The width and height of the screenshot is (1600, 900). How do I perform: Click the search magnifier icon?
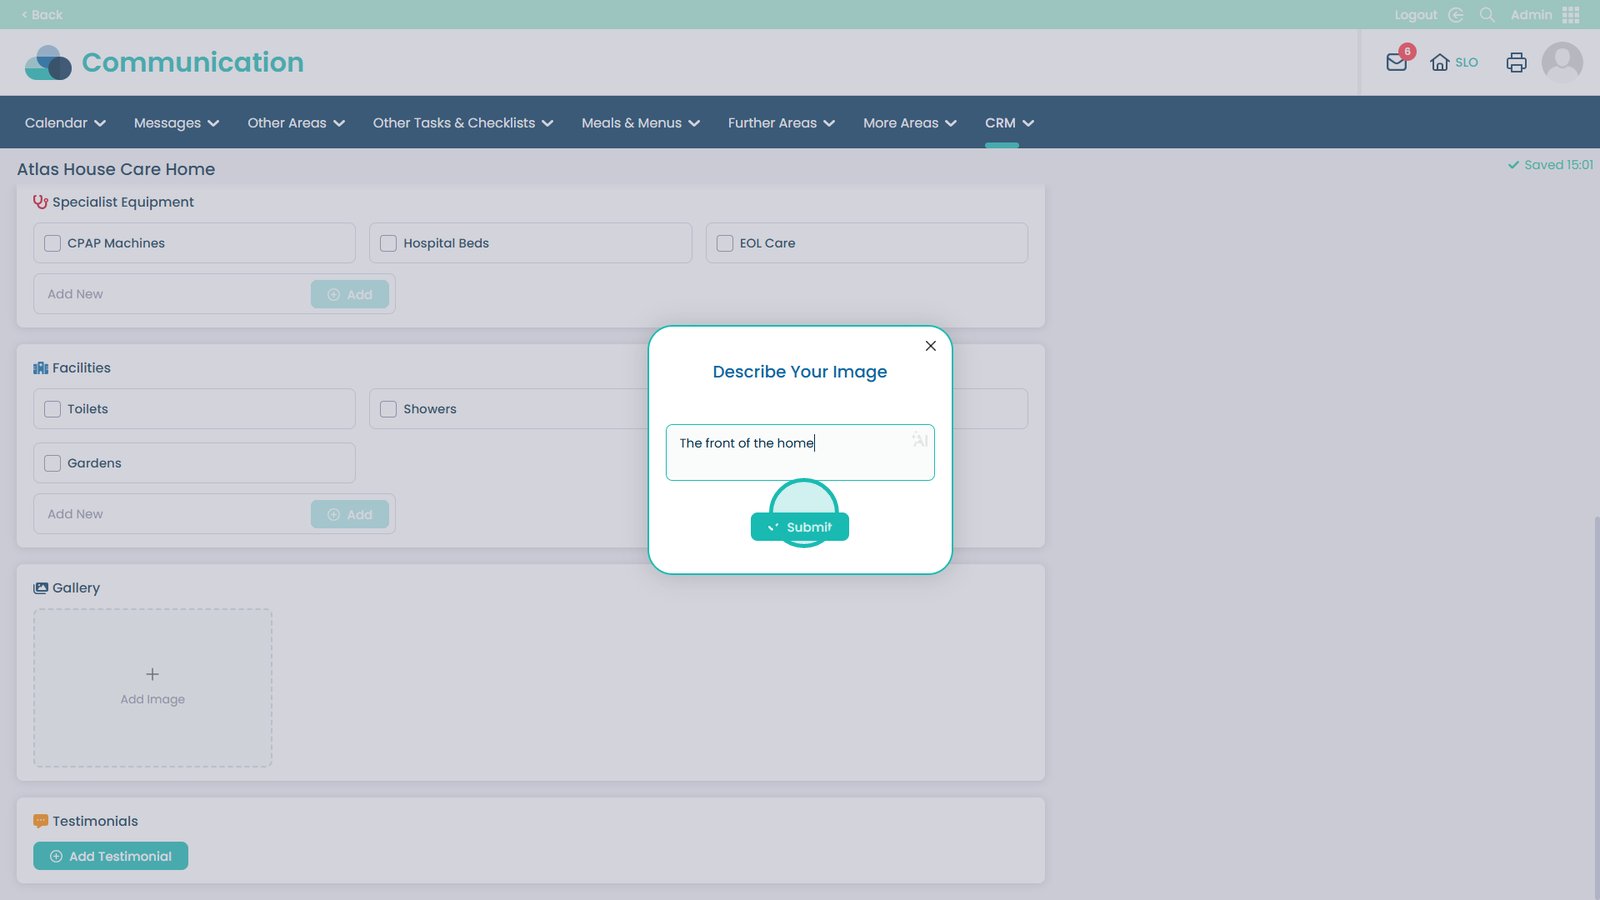click(x=1487, y=15)
